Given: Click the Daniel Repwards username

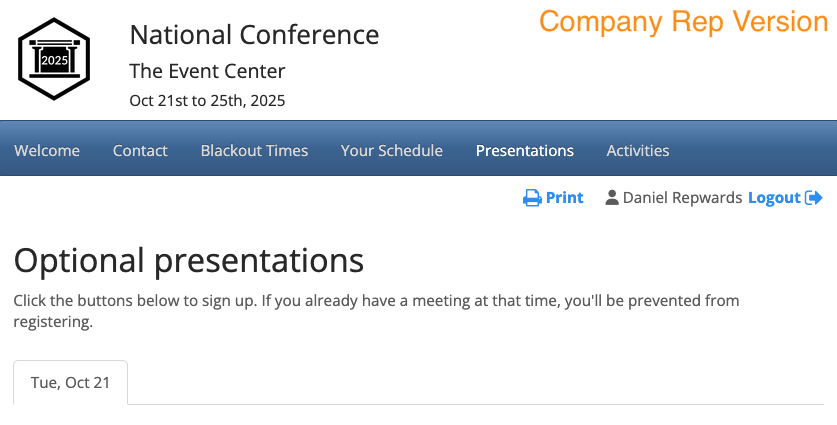Looking at the screenshot, I should [682, 198].
